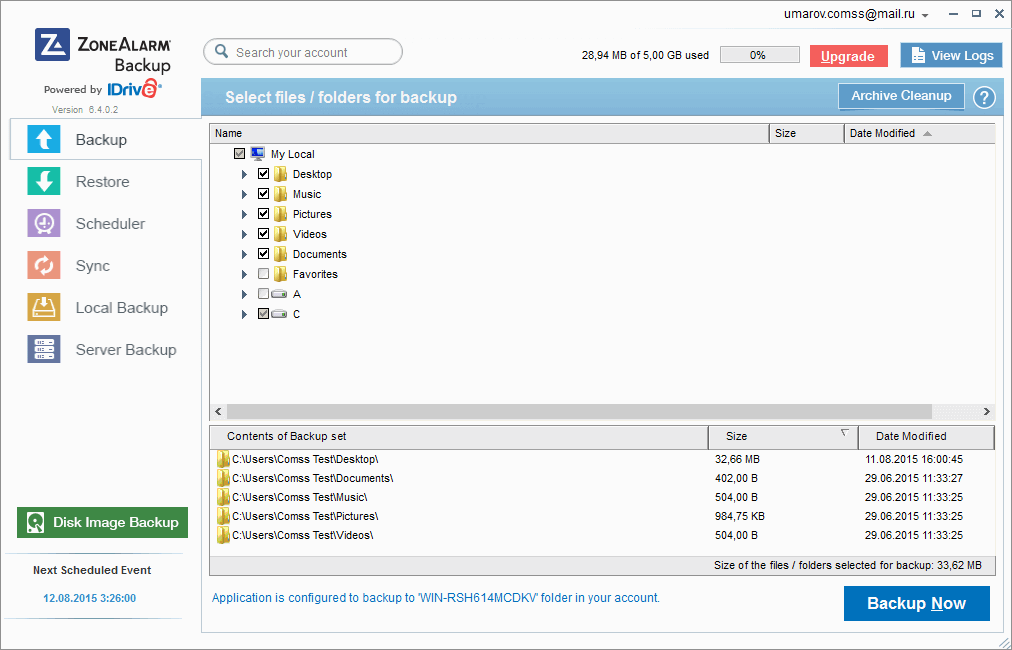Click the folder icon of the Videos backup set row
1012x650 pixels.
click(223, 535)
